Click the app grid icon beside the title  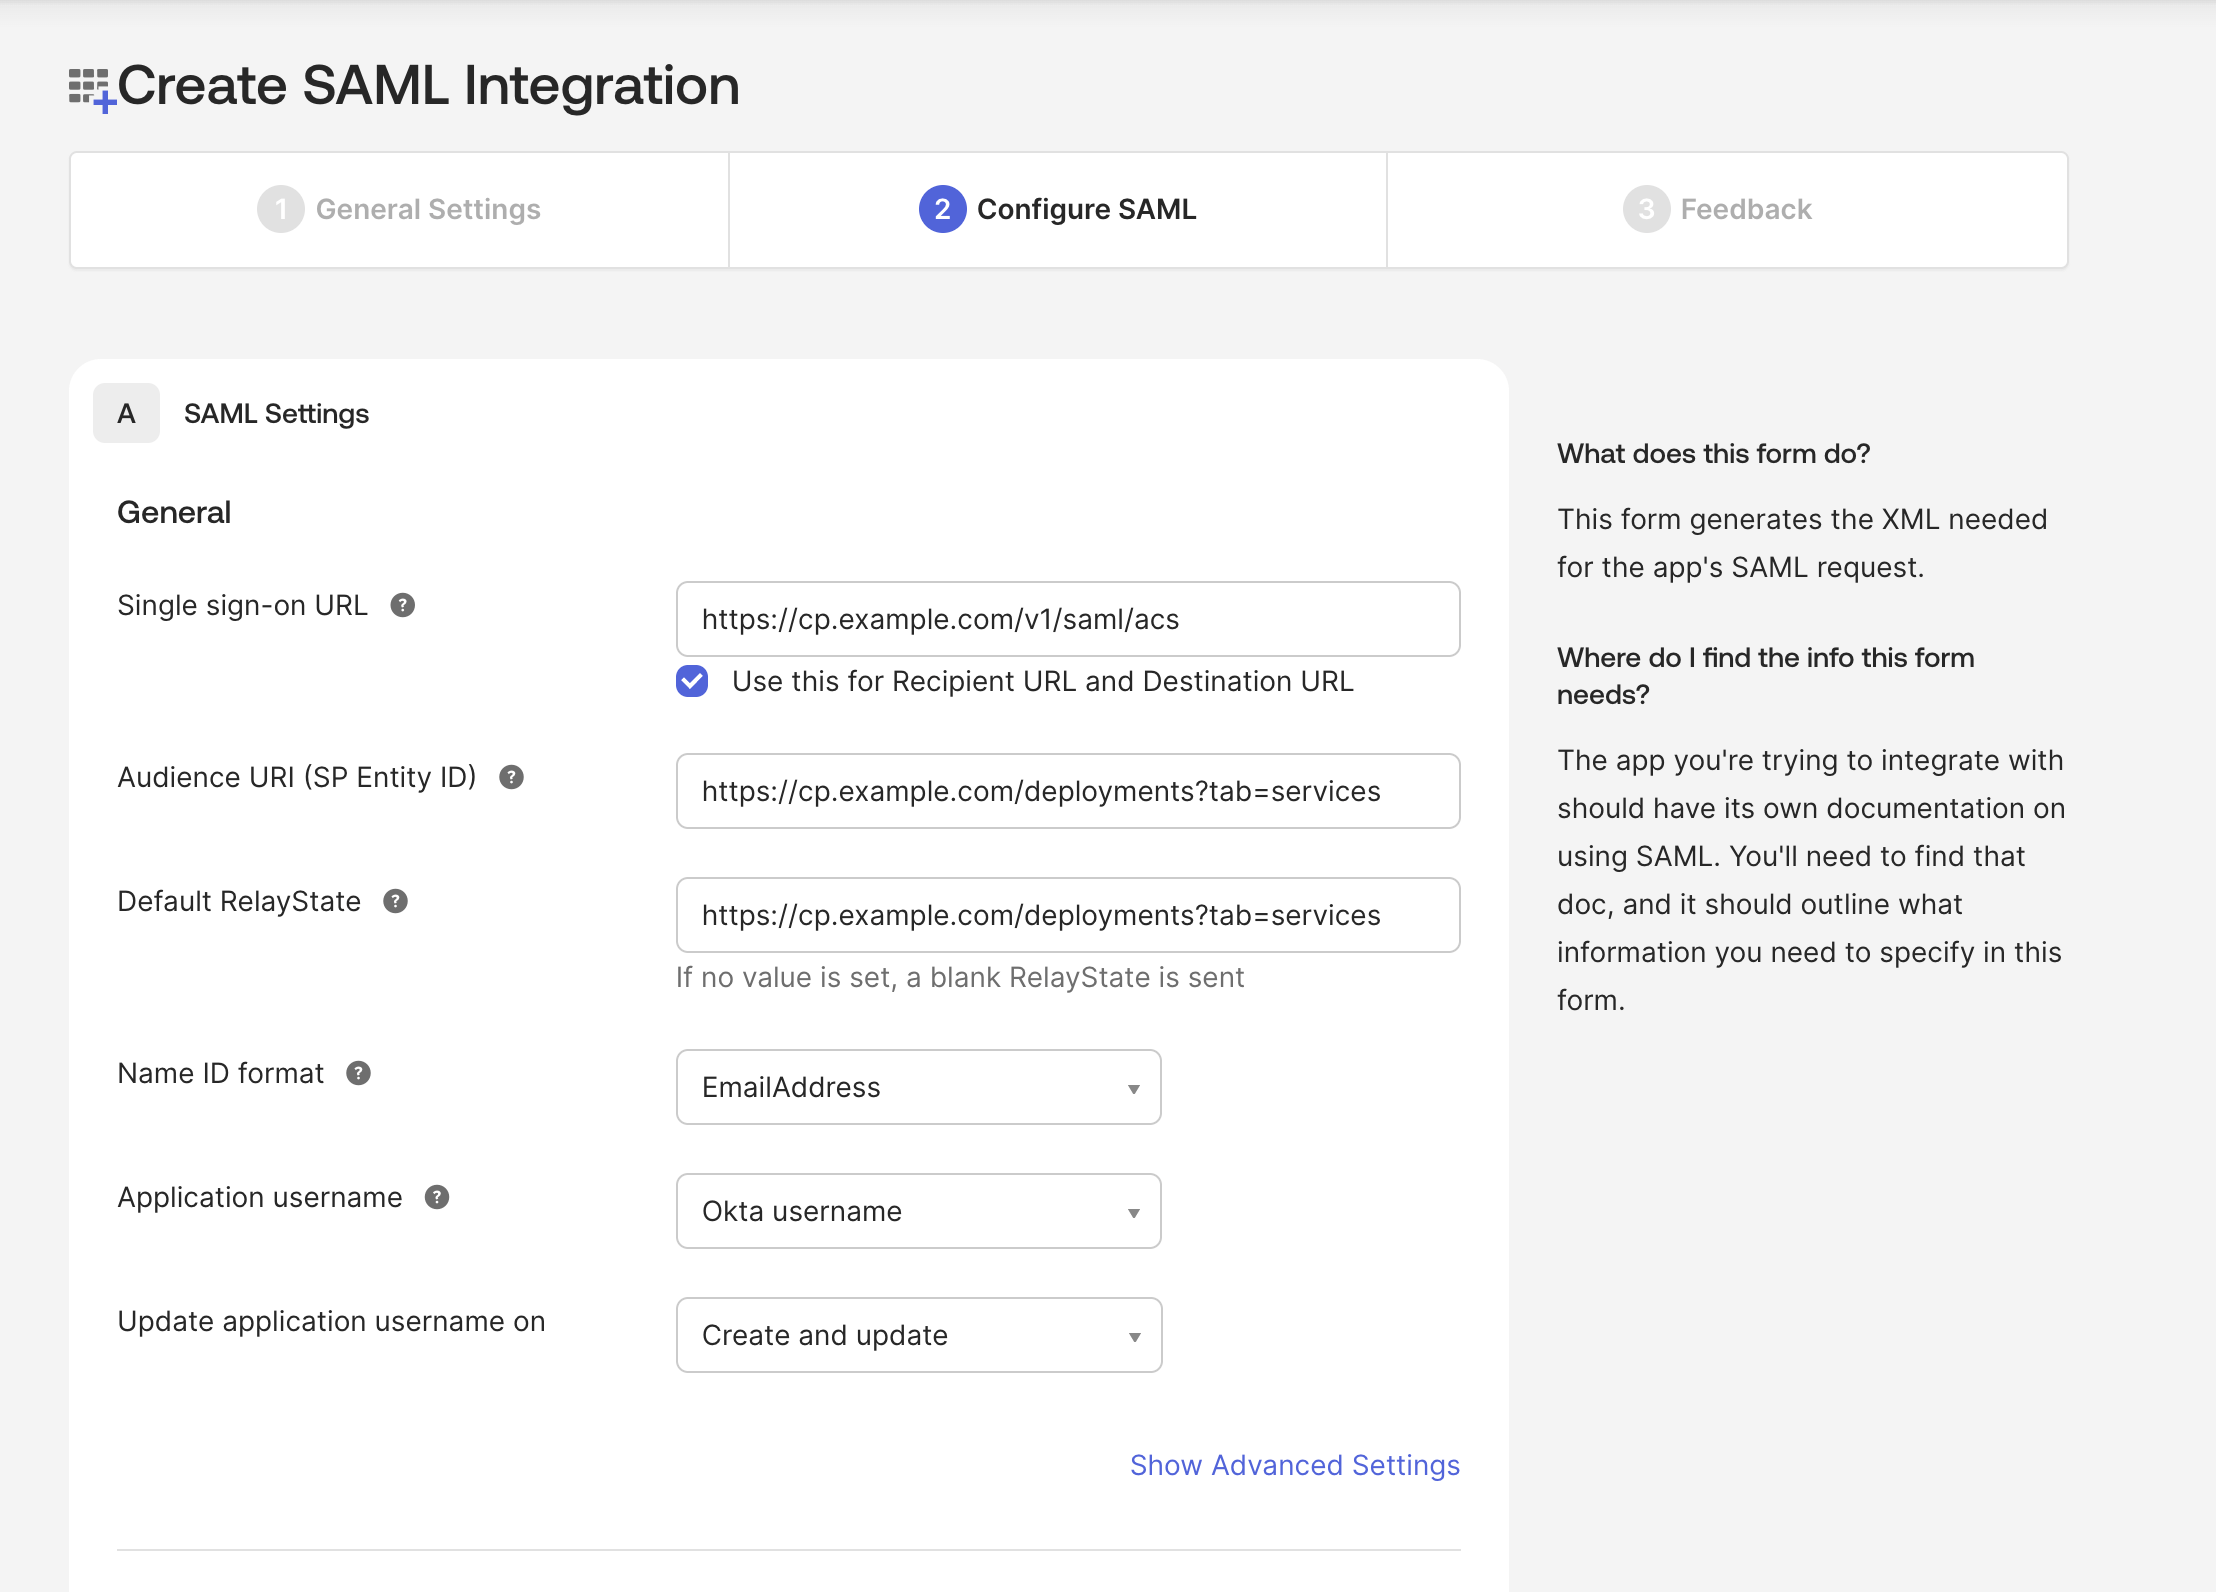coord(90,89)
